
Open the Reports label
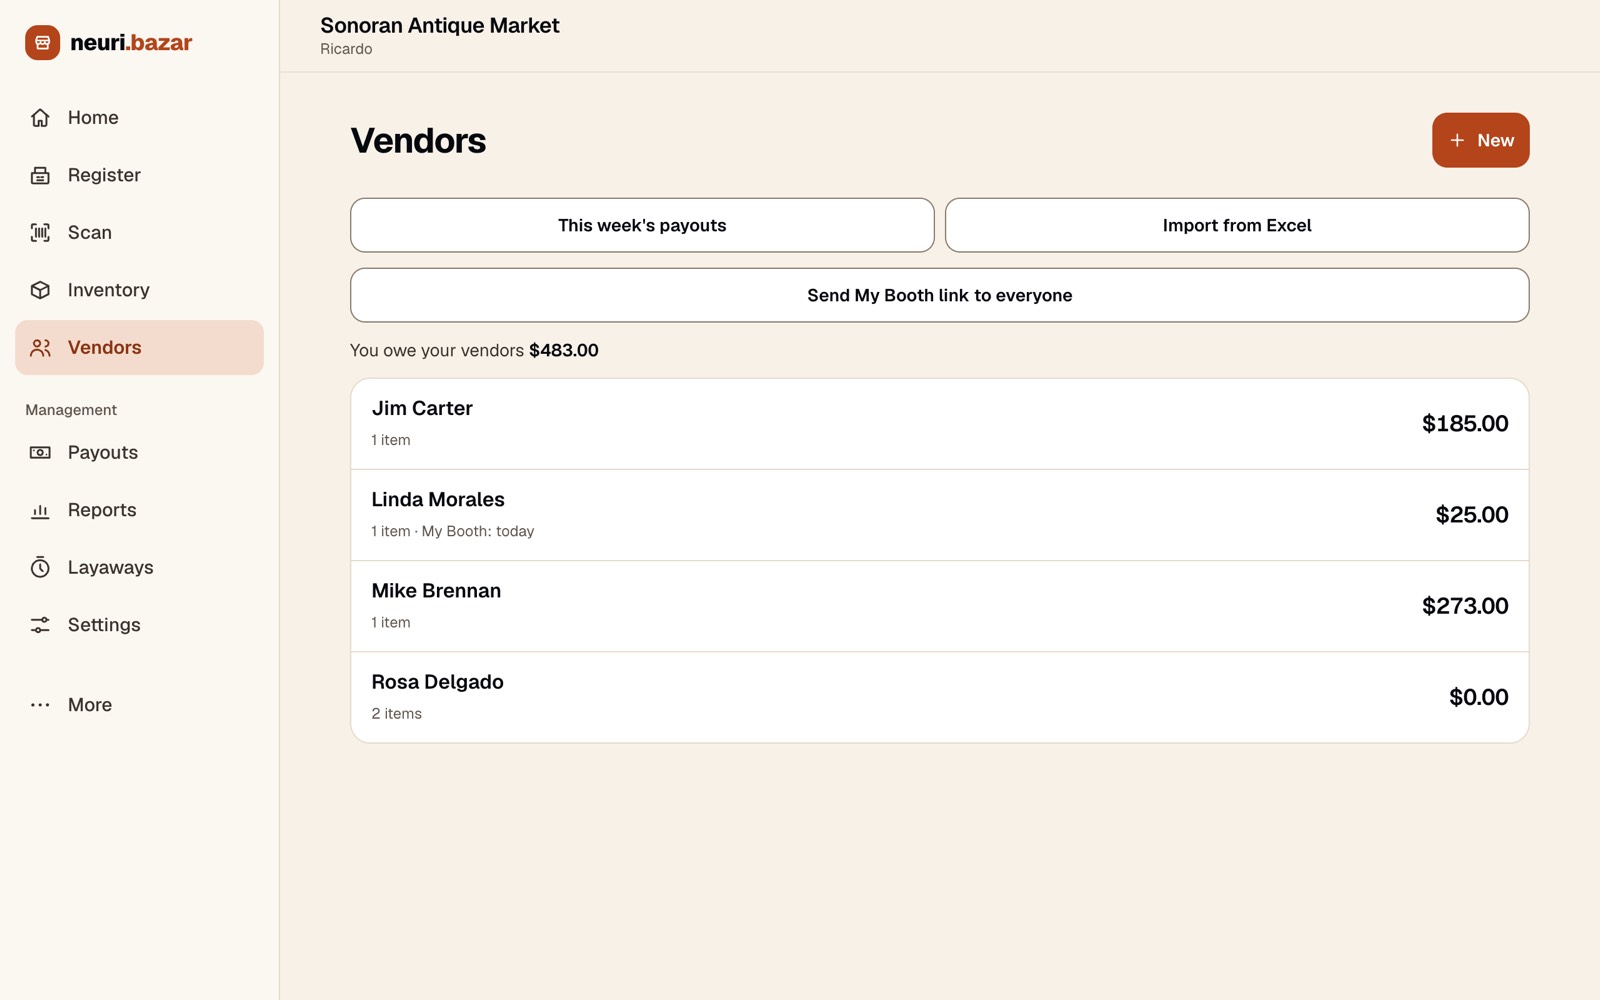[x=102, y=510]
